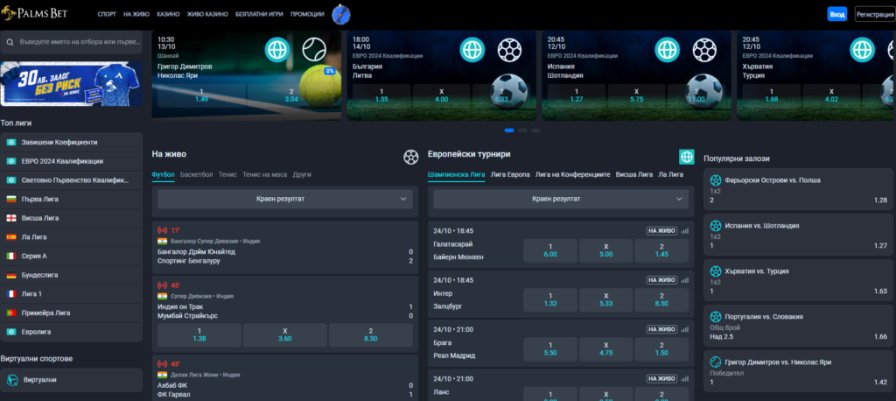896x401 pixels.
Task: Click the search magnifier icon
Action: (9, 43)
